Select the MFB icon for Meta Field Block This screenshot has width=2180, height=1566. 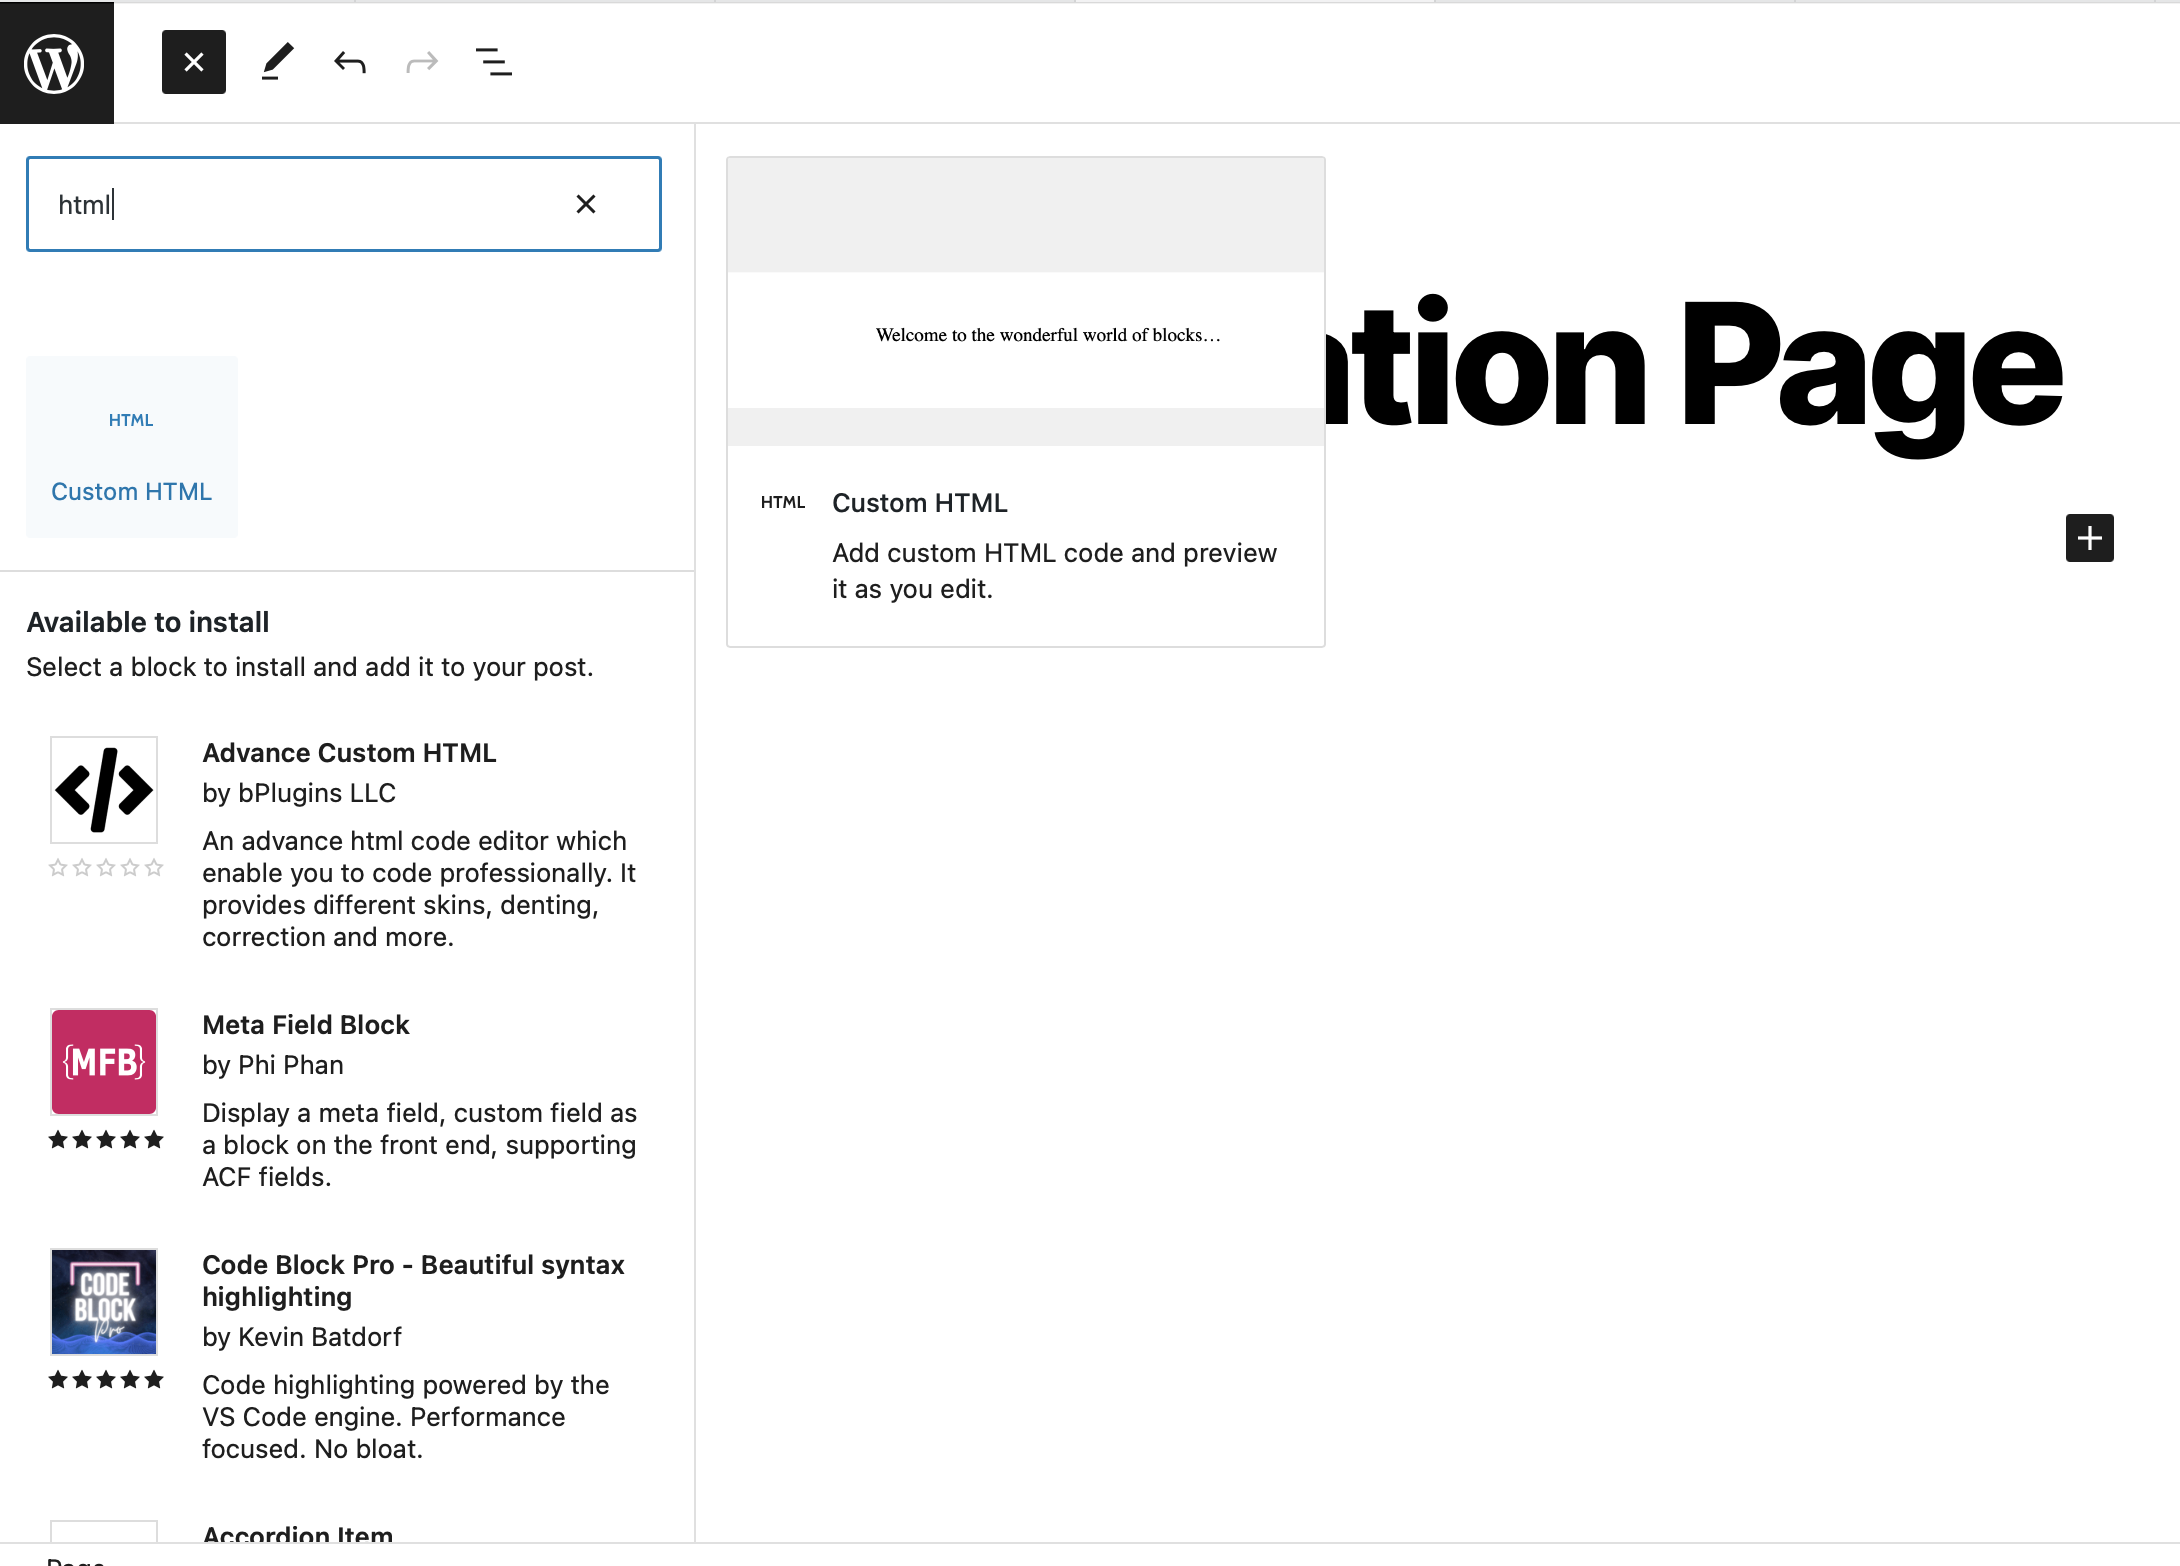[103, 1061]
